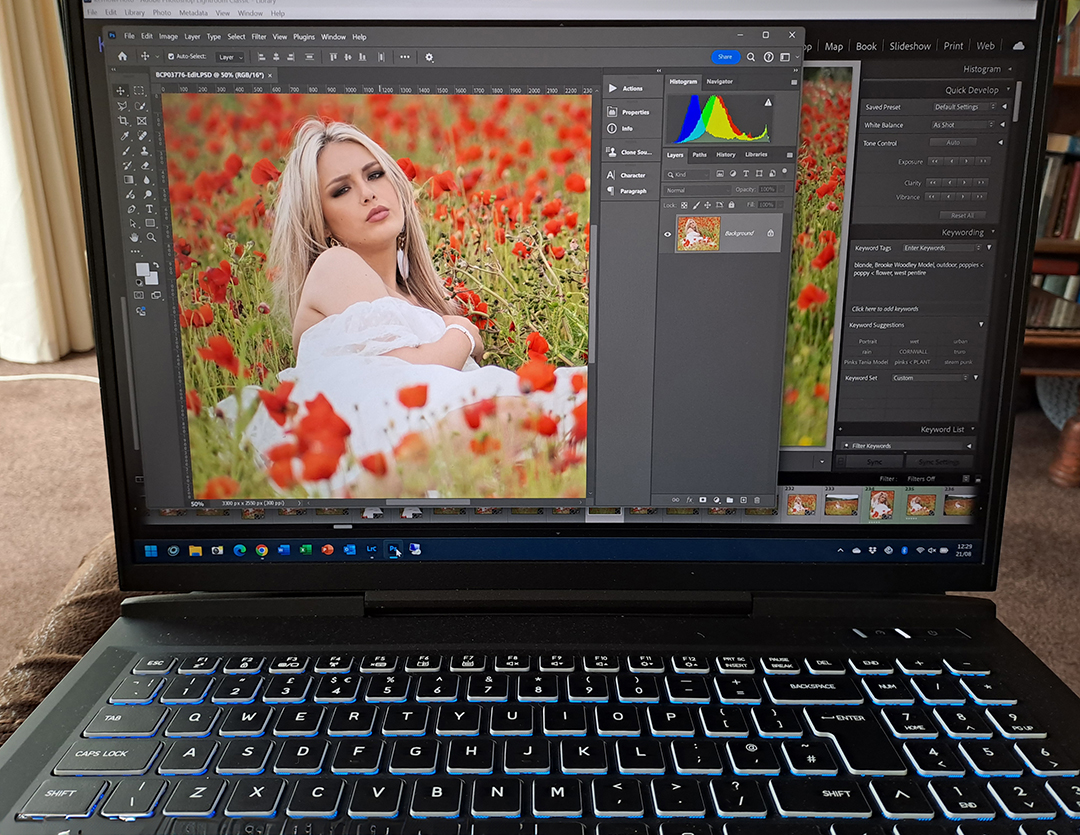Click the Home icon in options bar
Screen dimensions: 1080x835
(x=122, y=56)
